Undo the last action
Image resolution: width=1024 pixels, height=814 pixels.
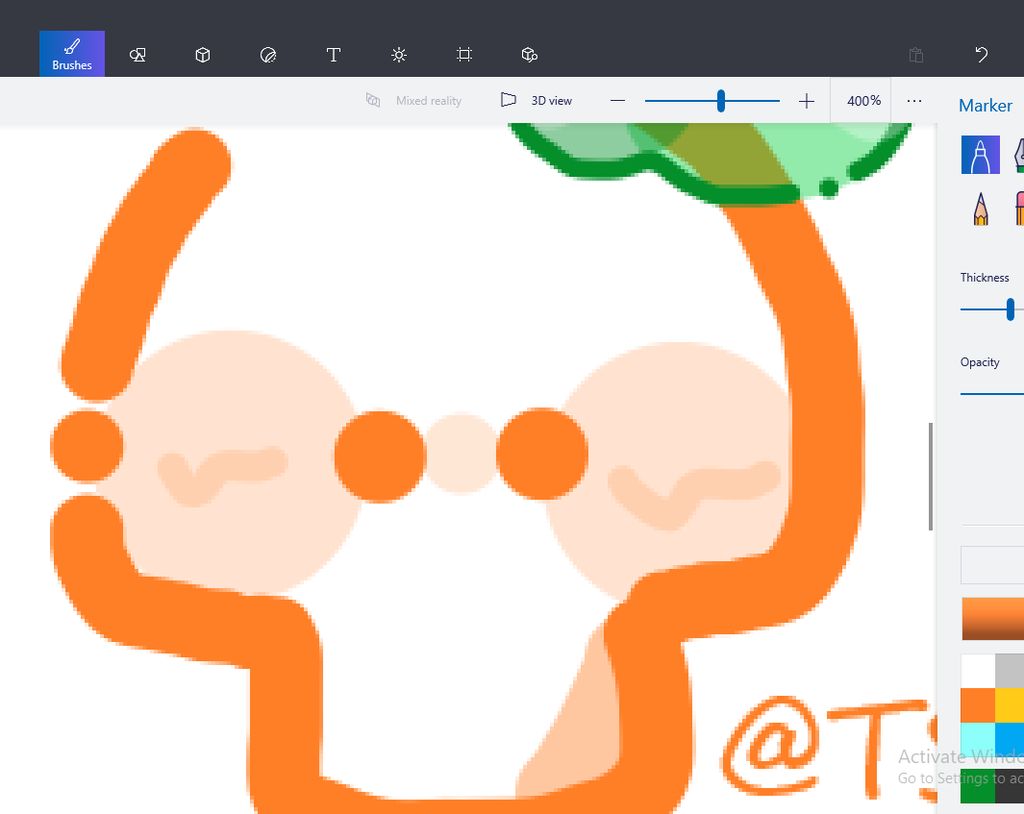(981, 55)
